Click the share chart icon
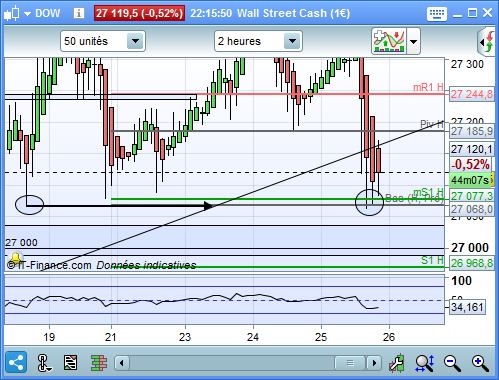Viewport: 499px width, 380px height. 16,362
